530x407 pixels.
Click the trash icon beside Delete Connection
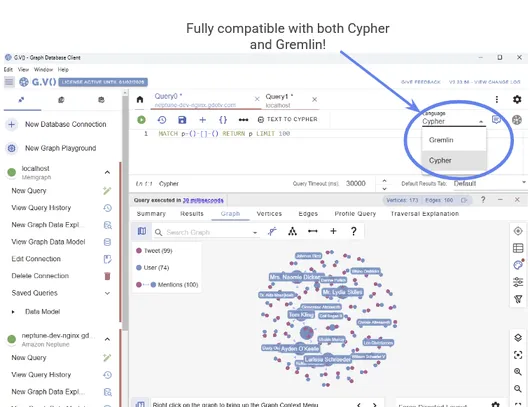point(107,276)
